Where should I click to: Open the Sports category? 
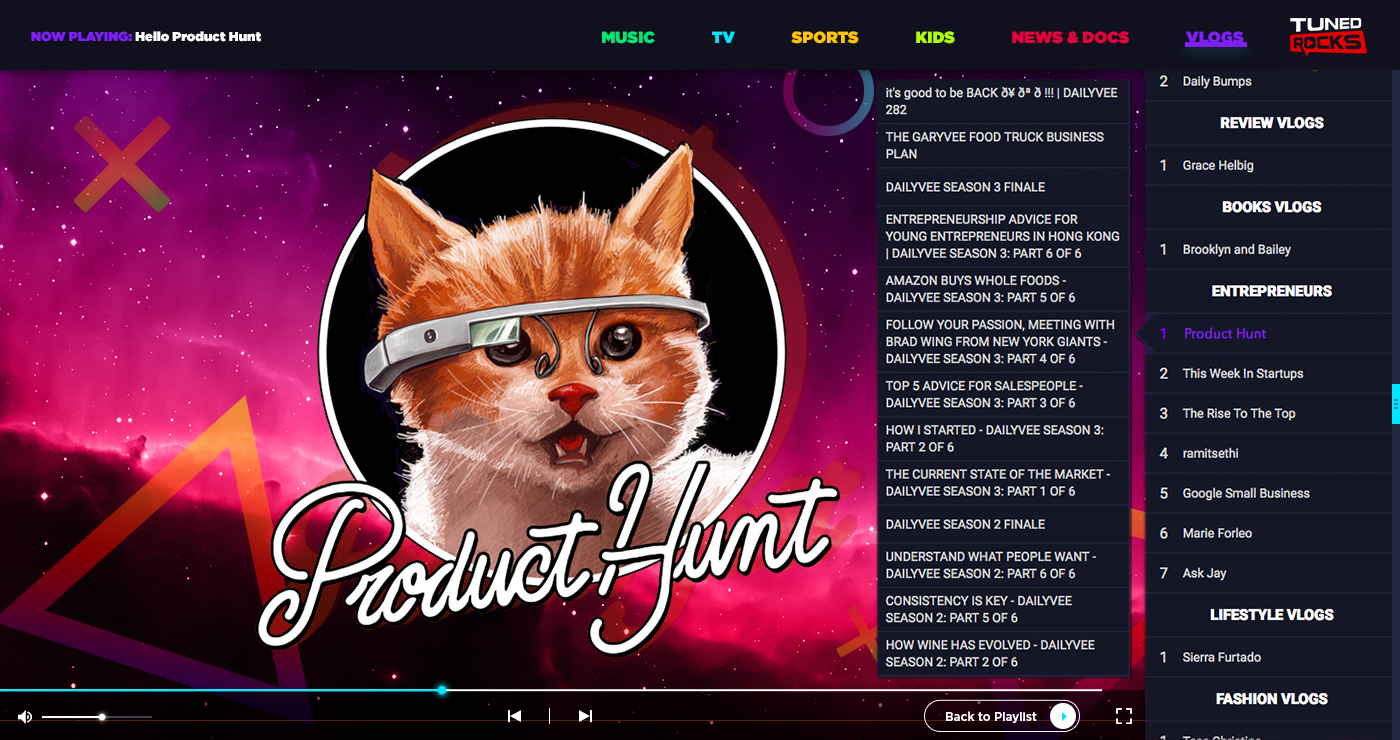coord(825,37)
